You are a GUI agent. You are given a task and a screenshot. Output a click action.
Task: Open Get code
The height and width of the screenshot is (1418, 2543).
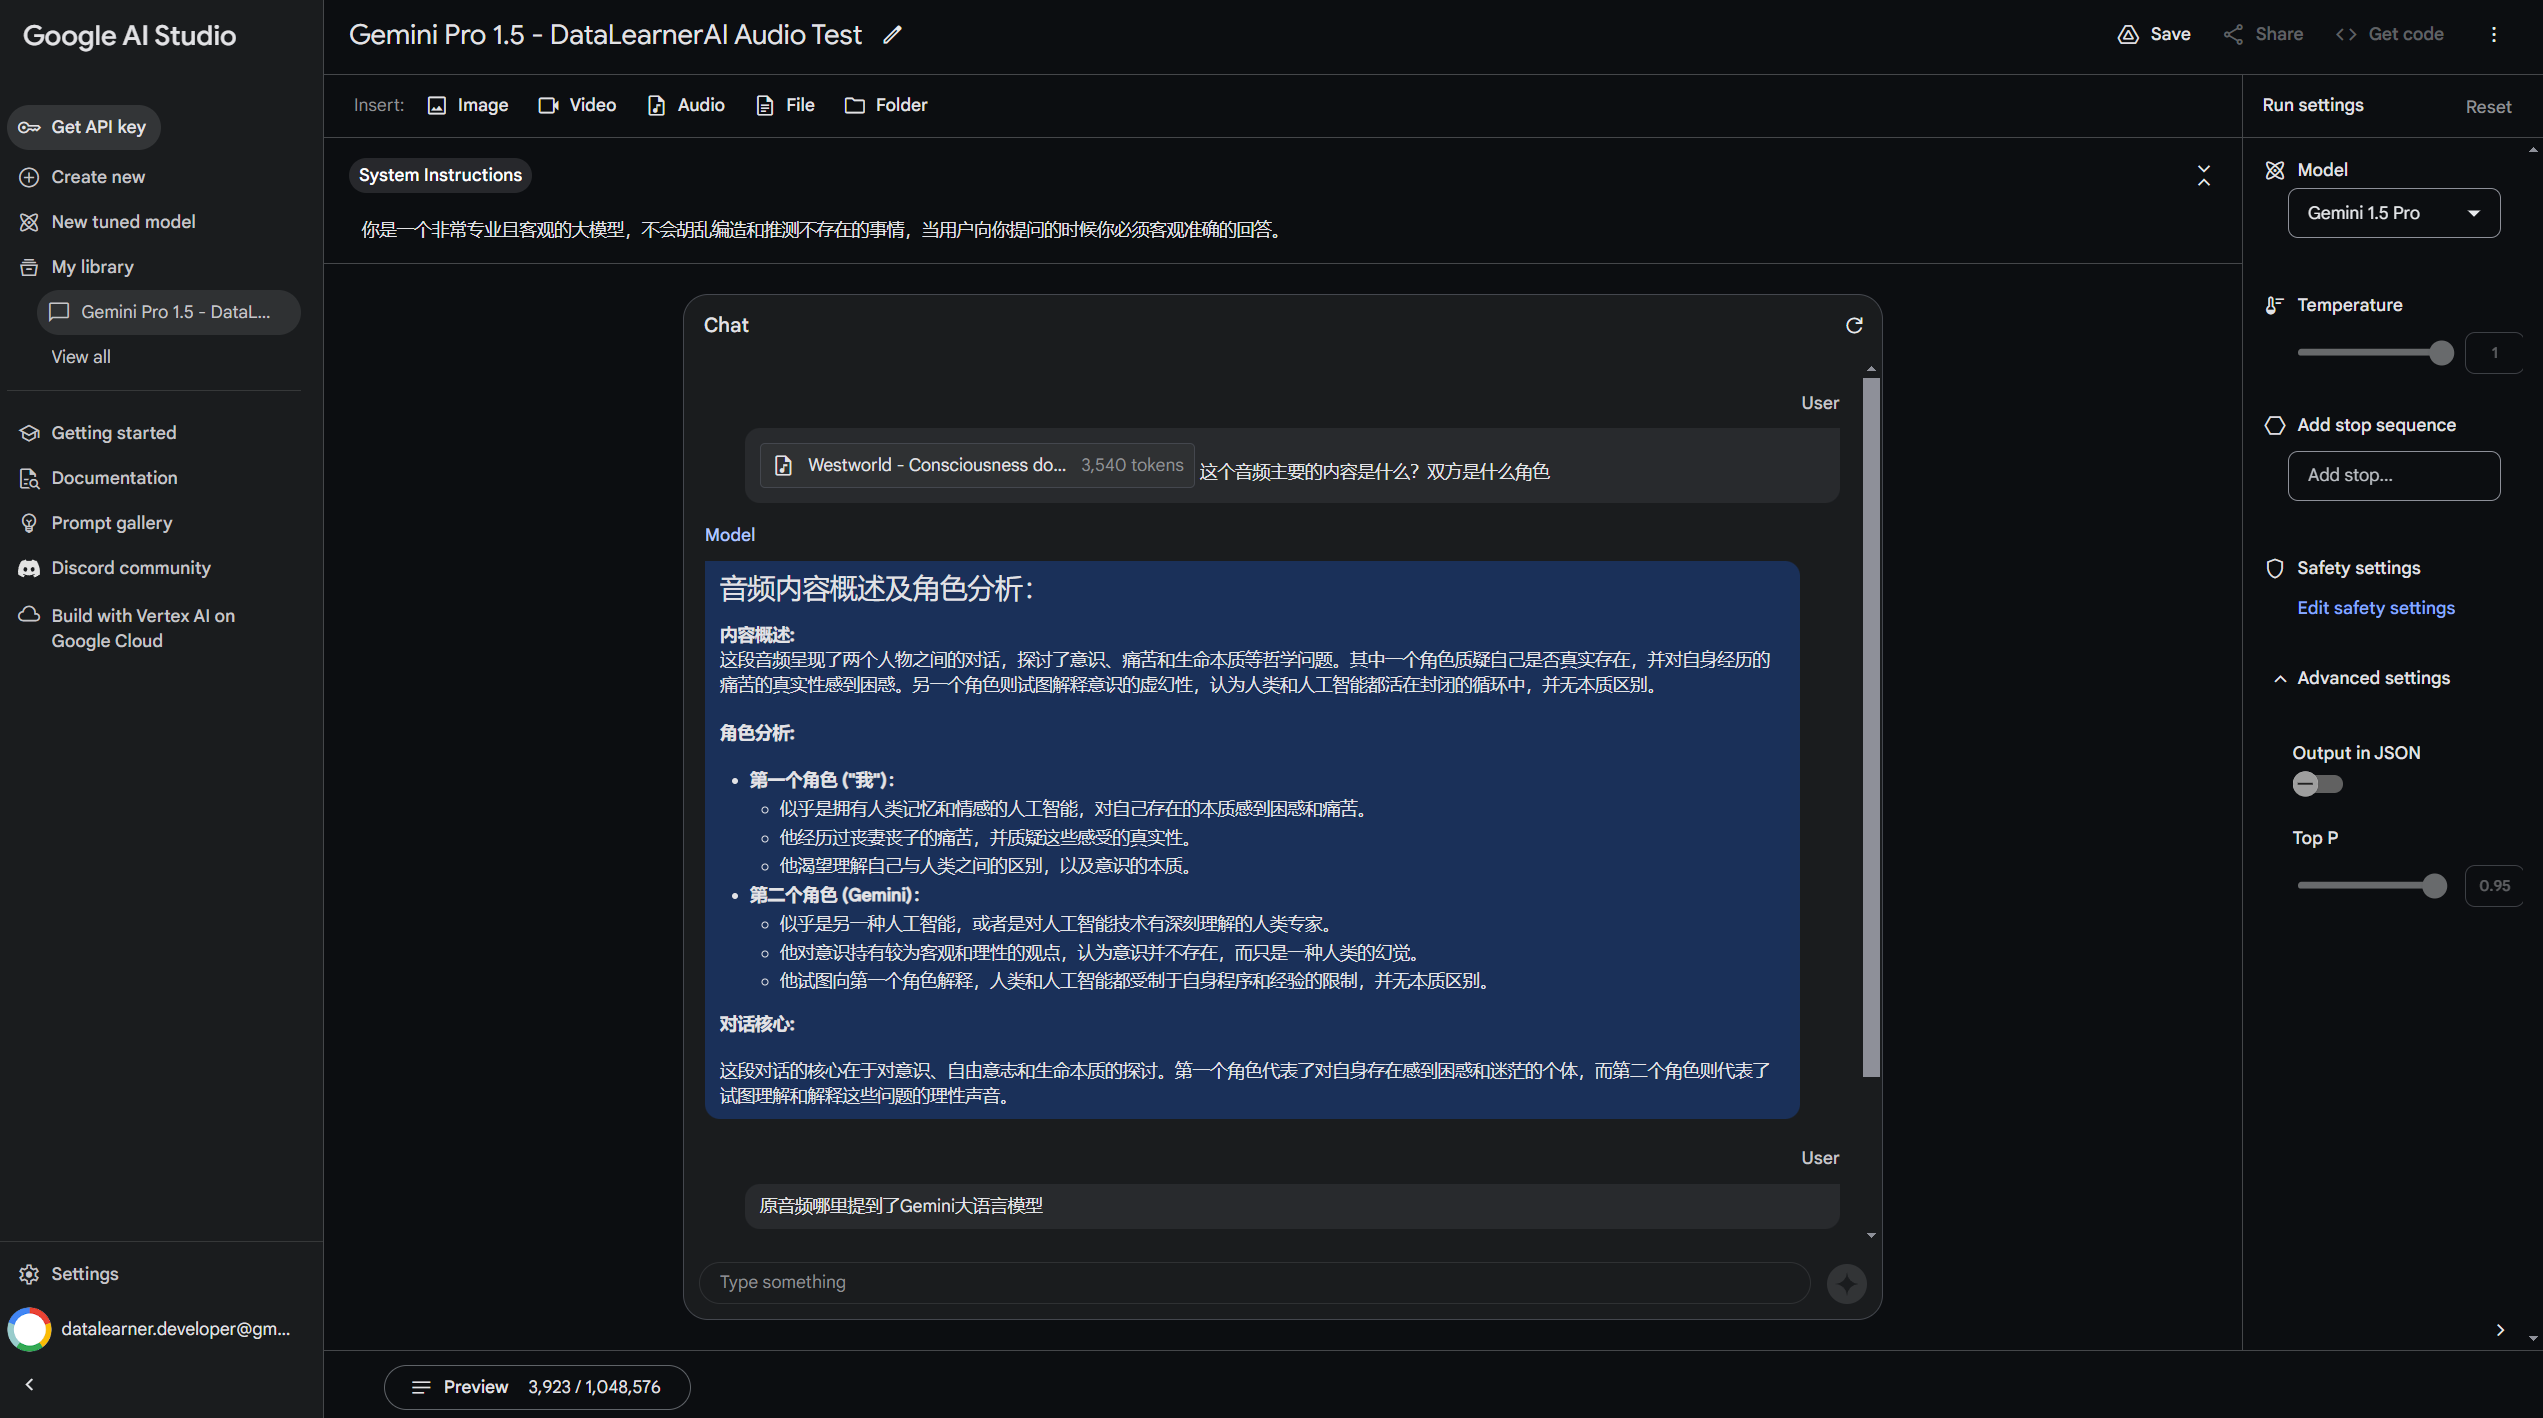(2389, 34)
